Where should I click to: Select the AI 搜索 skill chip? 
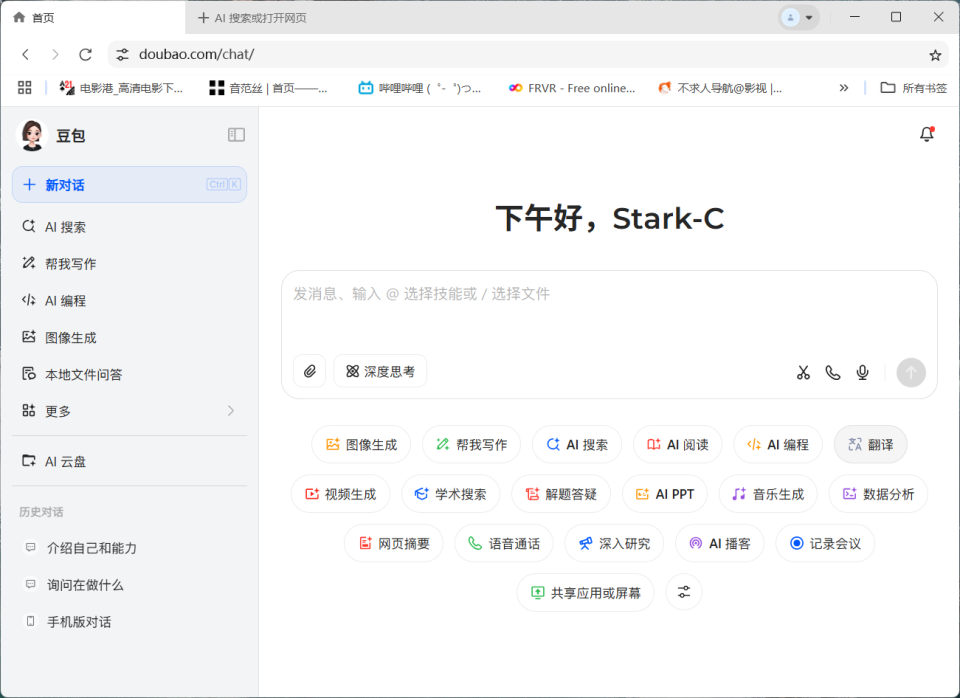tap(577, 445)
